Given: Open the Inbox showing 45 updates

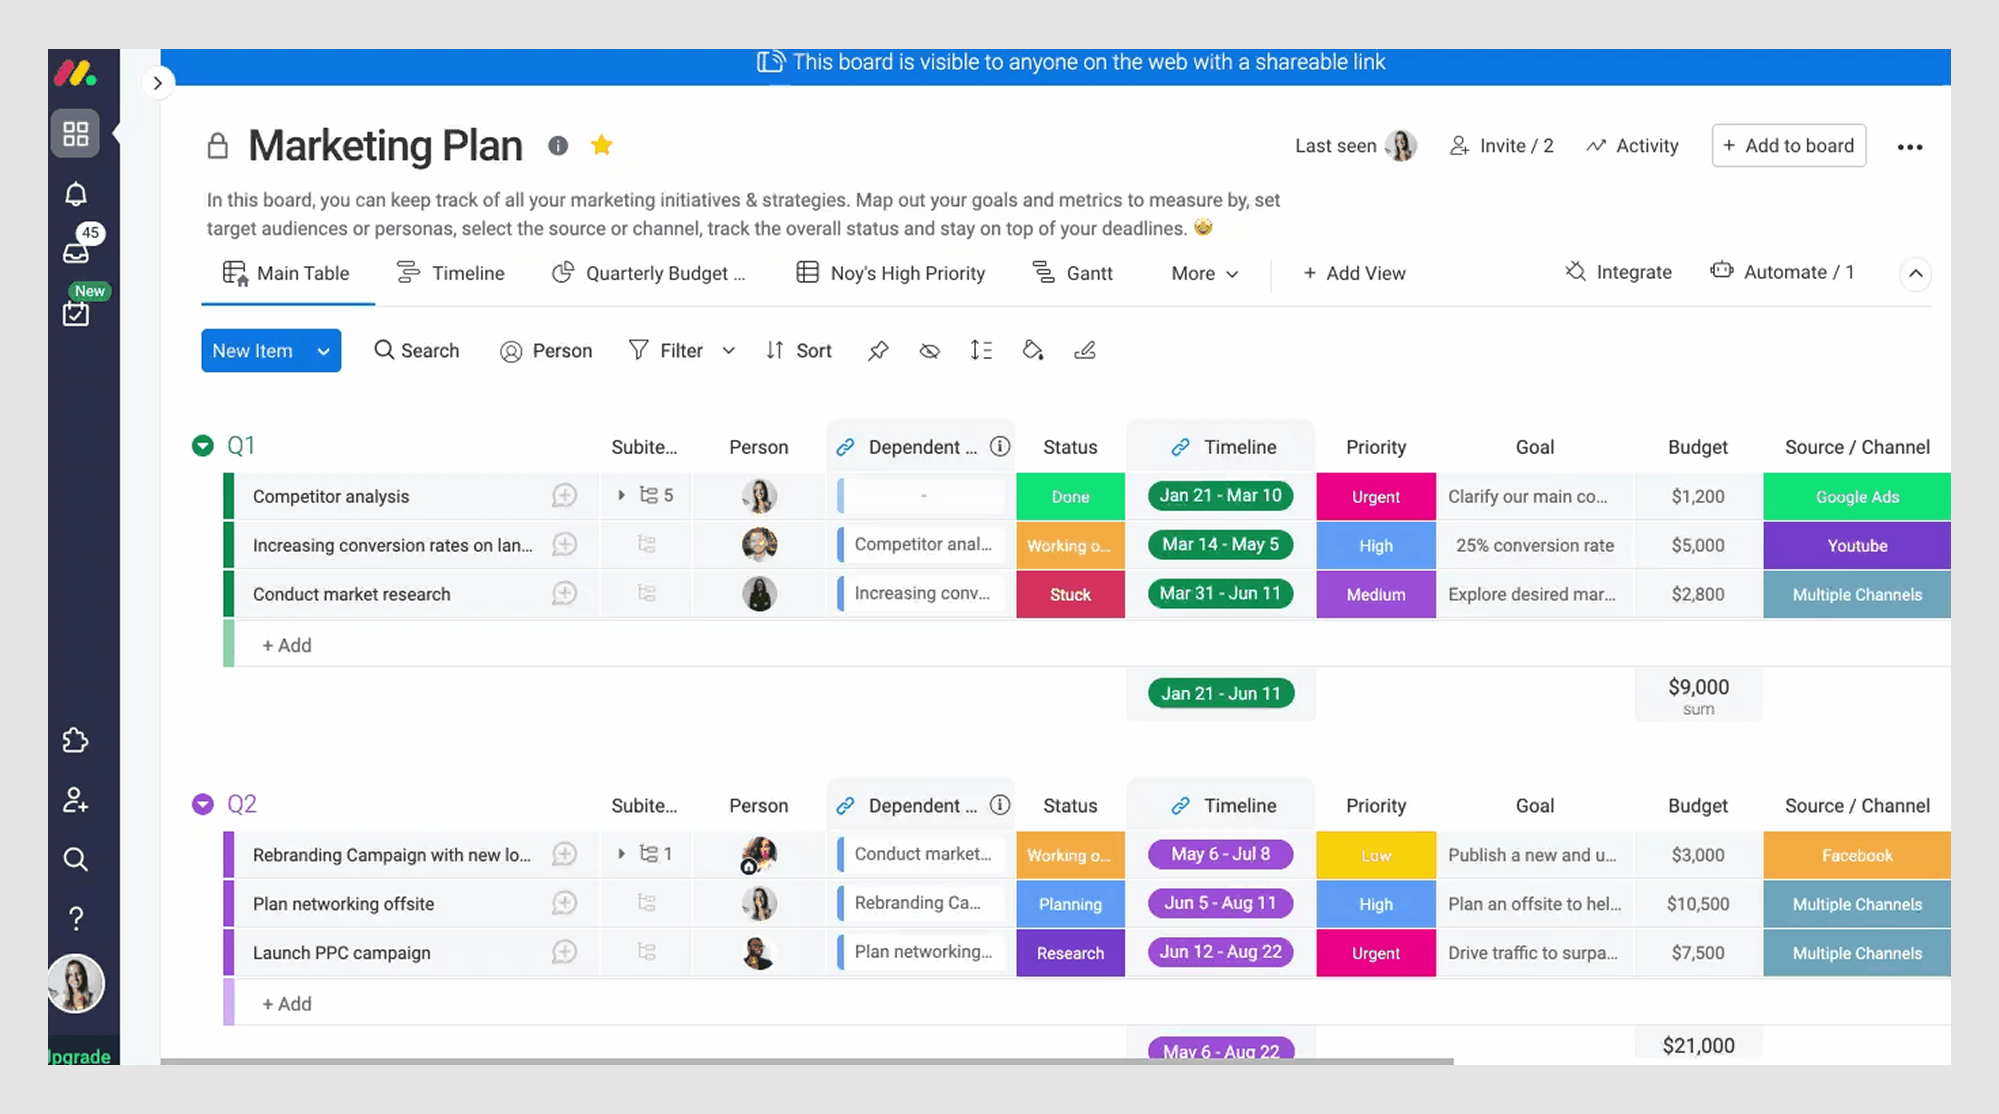Looking at the screenshot, I should (x=75, y=253).
